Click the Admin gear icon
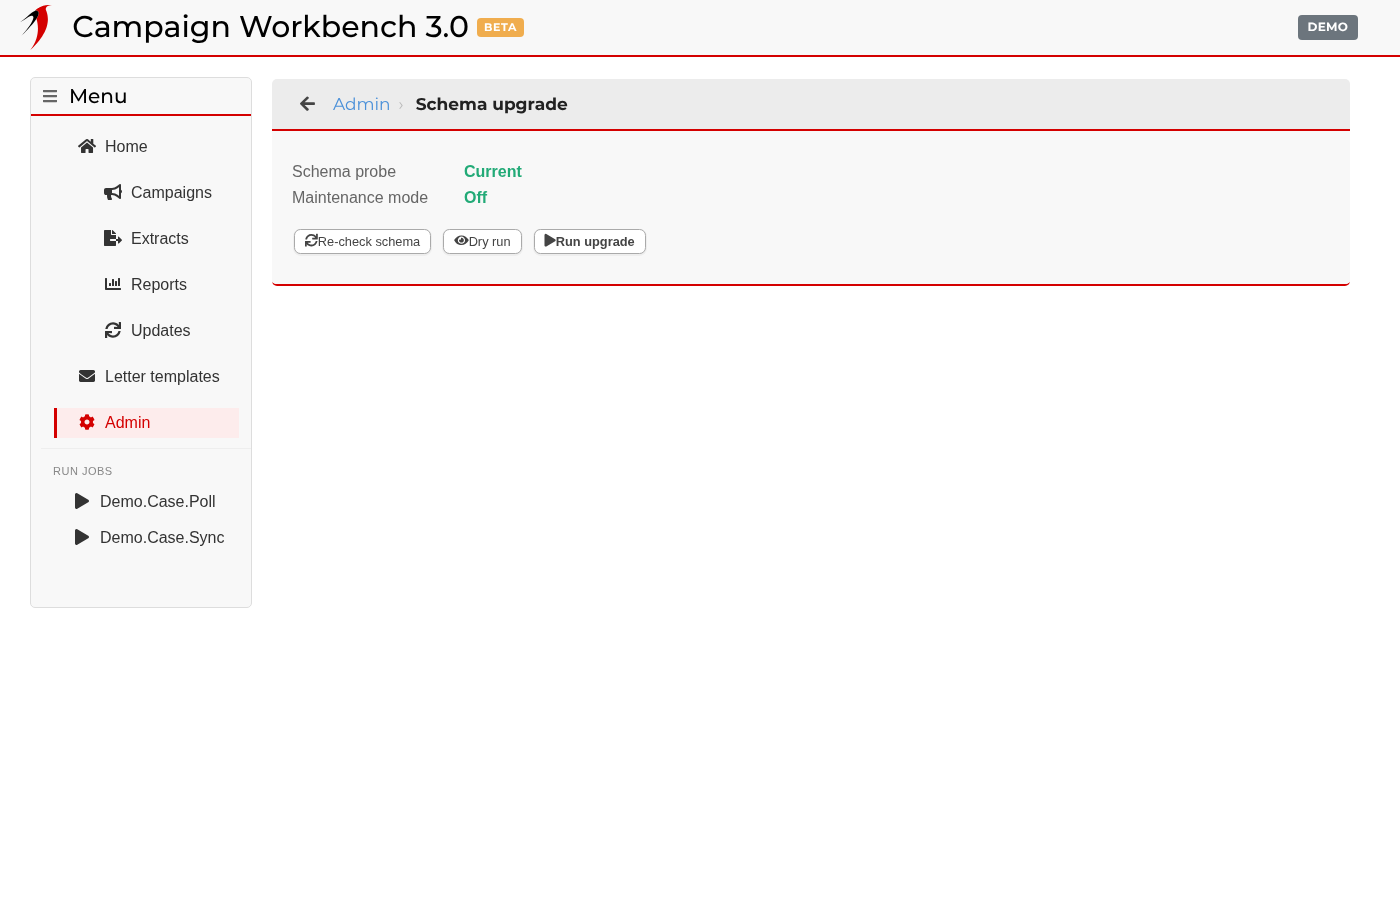The height and width of the screenshot is (900, 1400). [x=87, y=422]
